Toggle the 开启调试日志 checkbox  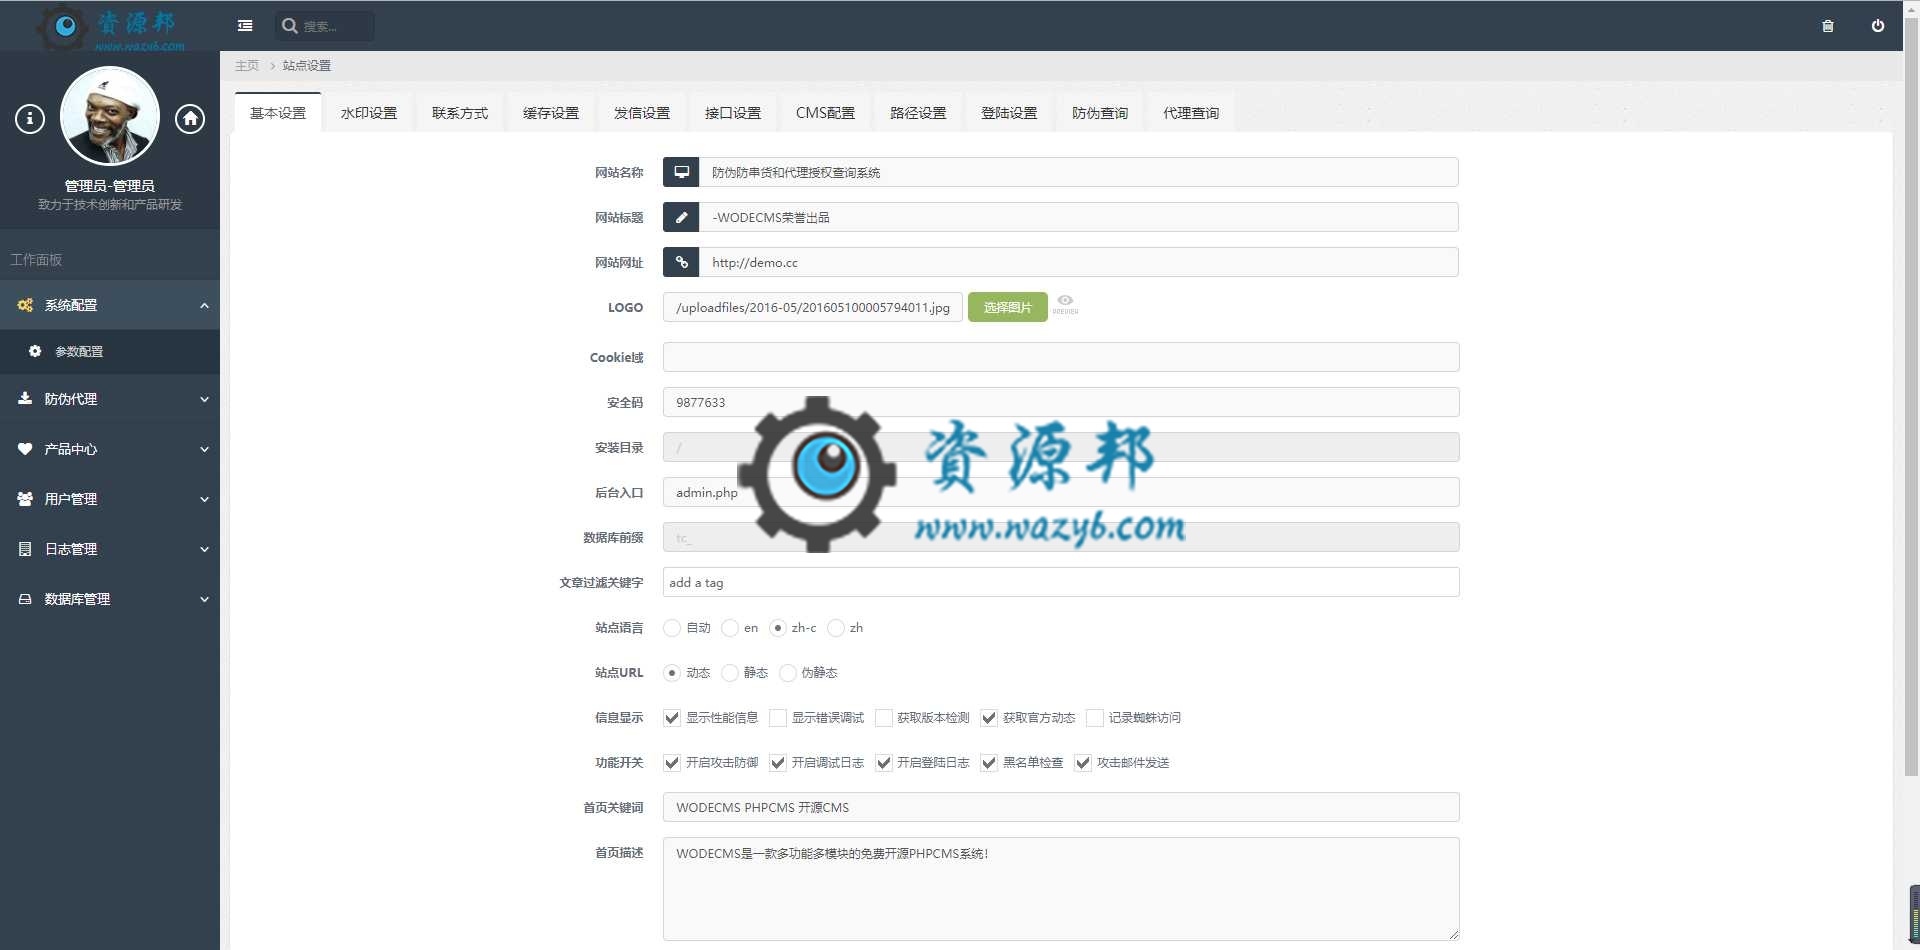coord(778,763)
